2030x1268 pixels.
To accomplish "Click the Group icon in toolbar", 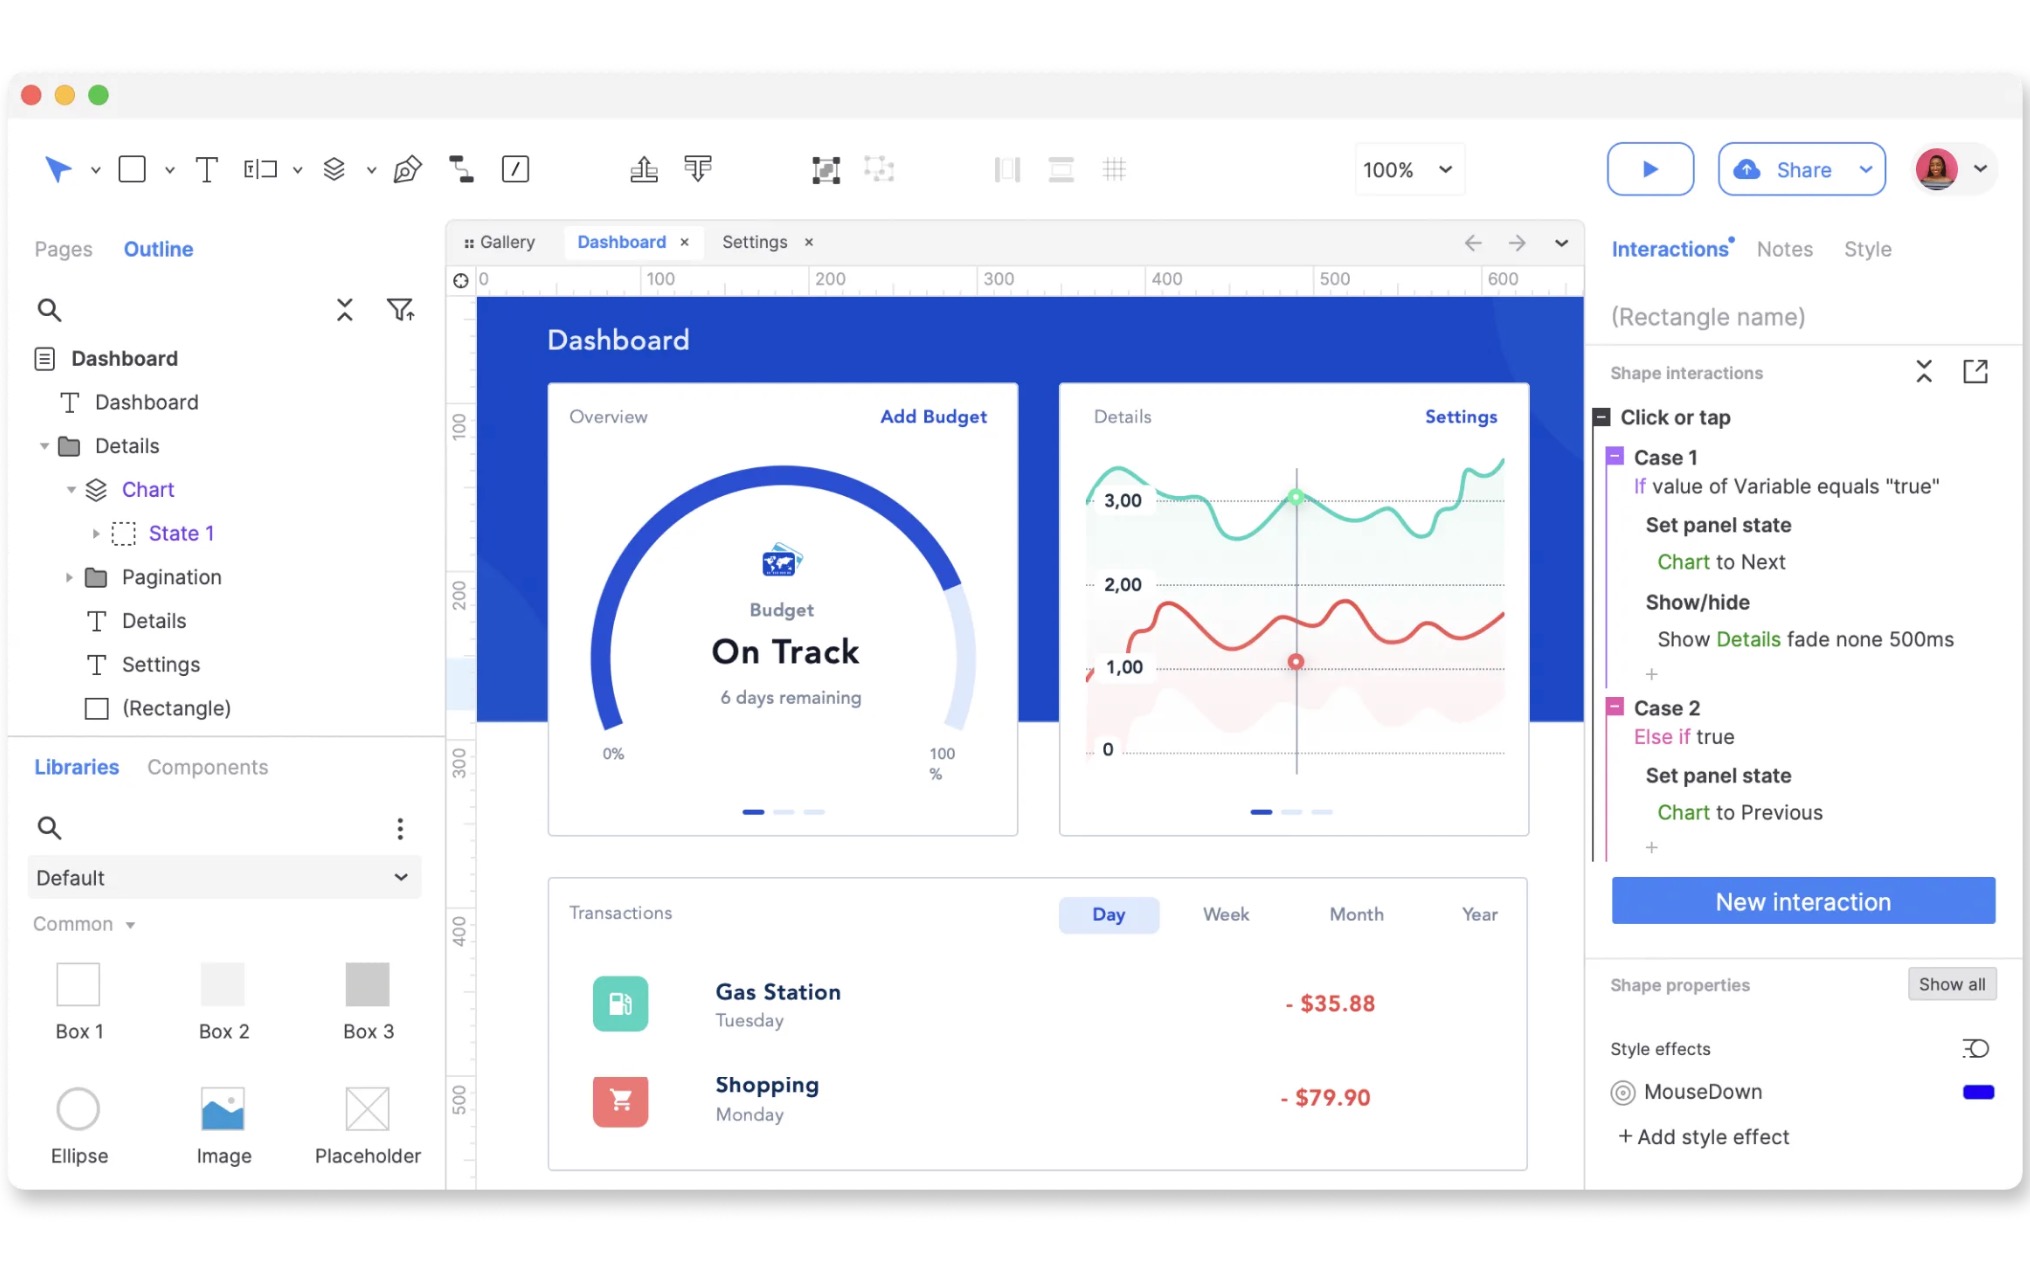I will coord(825,169).
